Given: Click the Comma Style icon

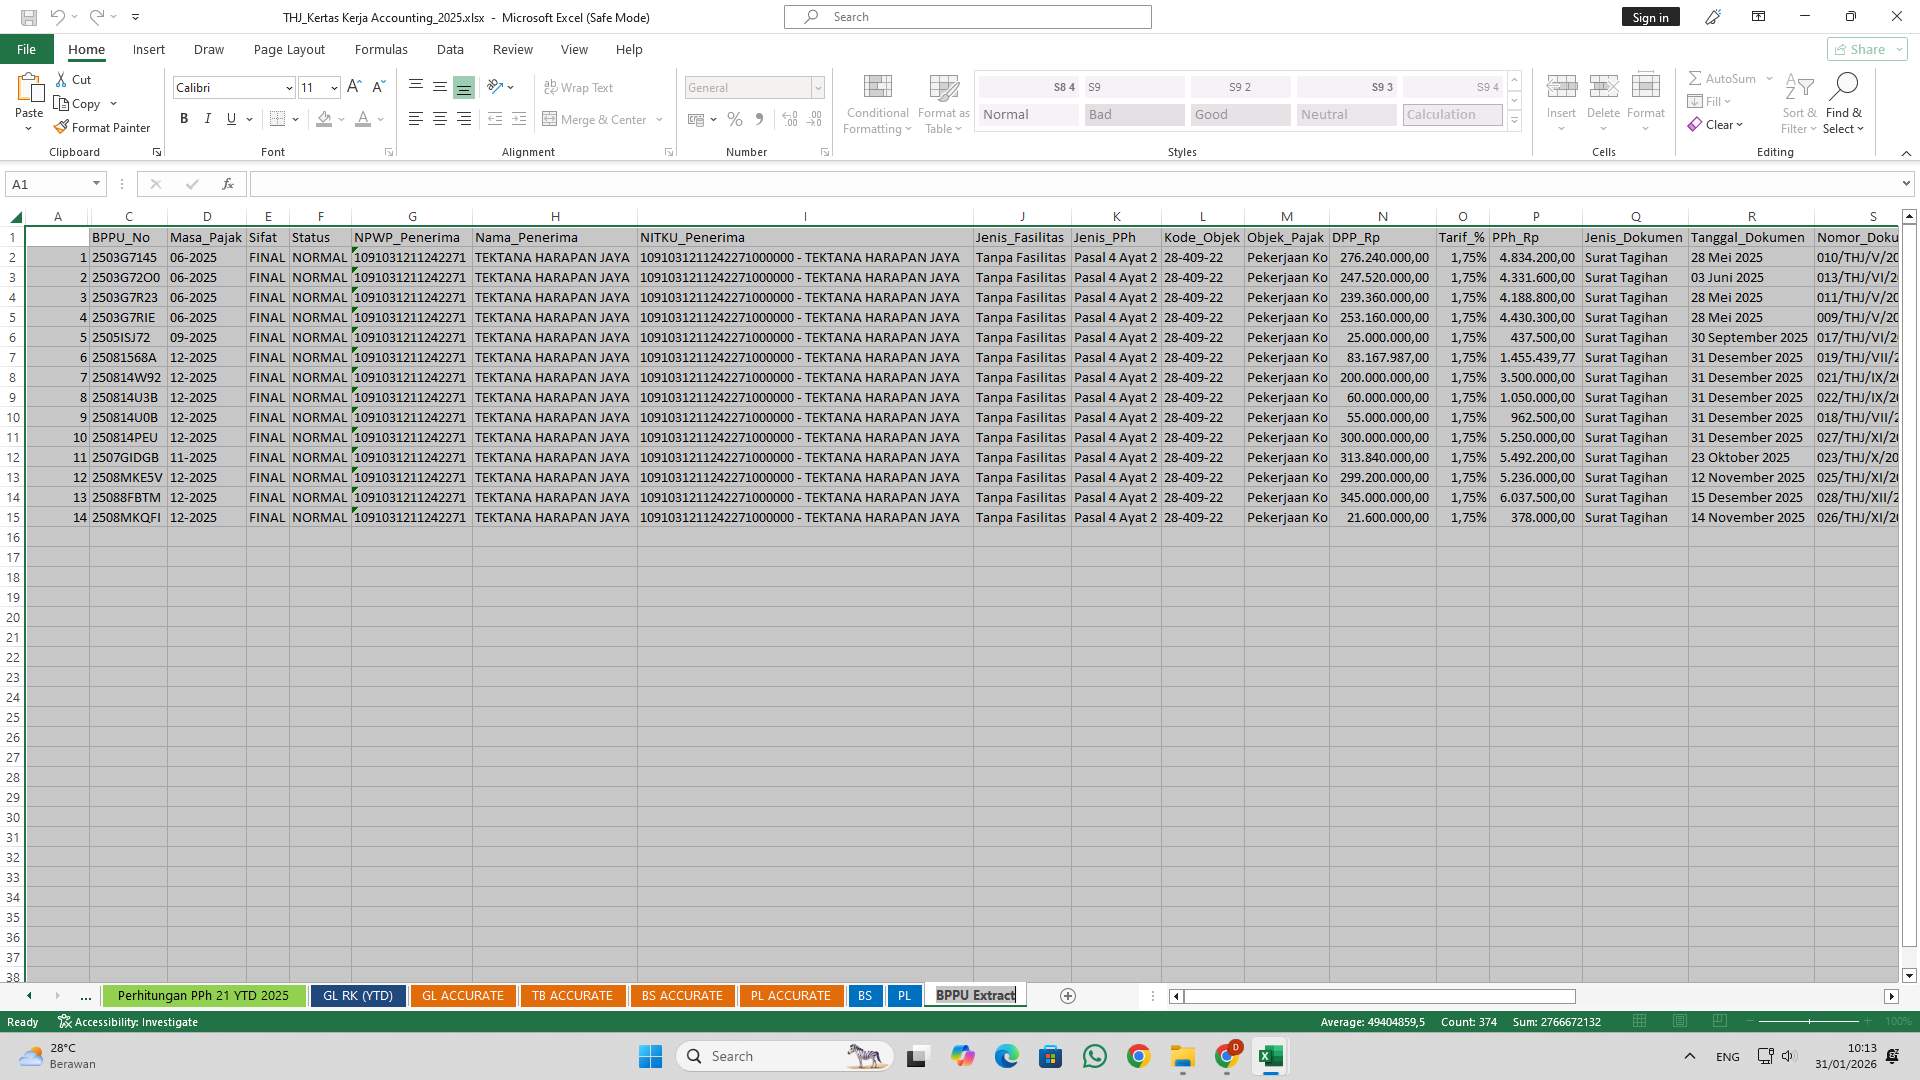Looking at the screenshot, I should pyautogui.click(x=759, y=119).
